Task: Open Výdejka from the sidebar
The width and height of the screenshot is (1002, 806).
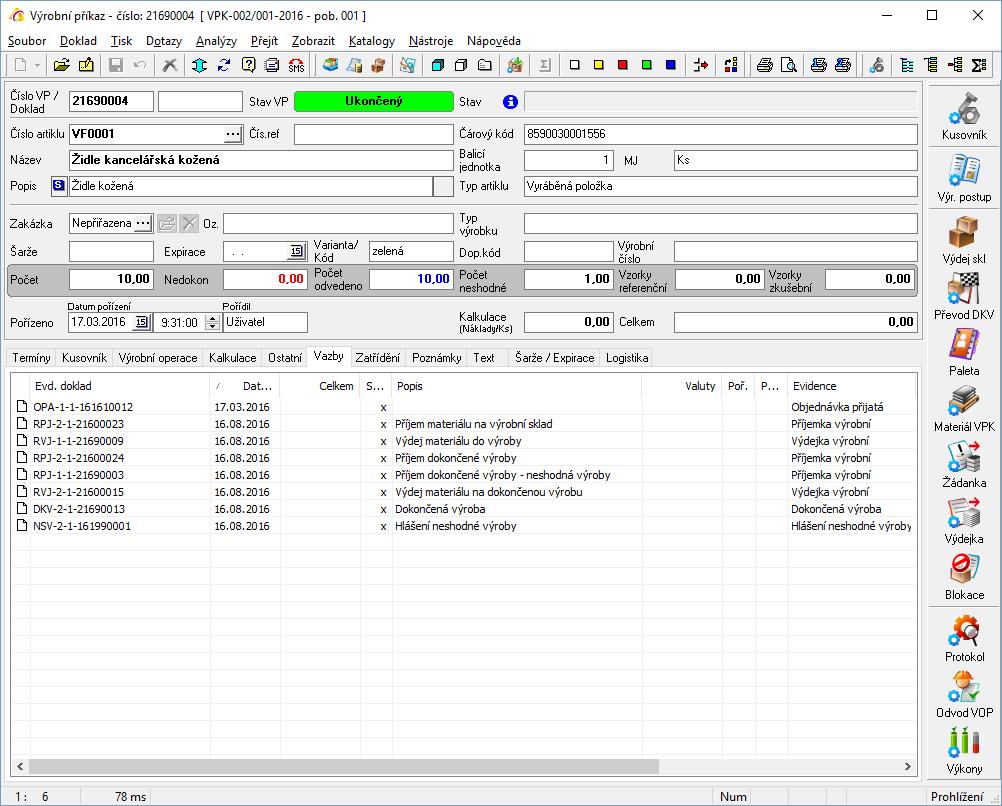Action: 964,520
